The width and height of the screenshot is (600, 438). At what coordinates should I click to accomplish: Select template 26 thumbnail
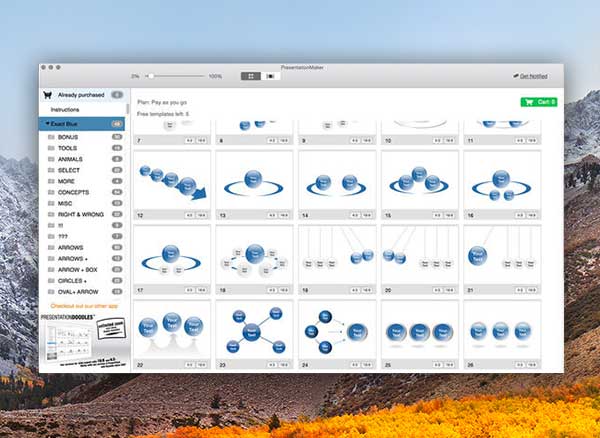(502, 330)
